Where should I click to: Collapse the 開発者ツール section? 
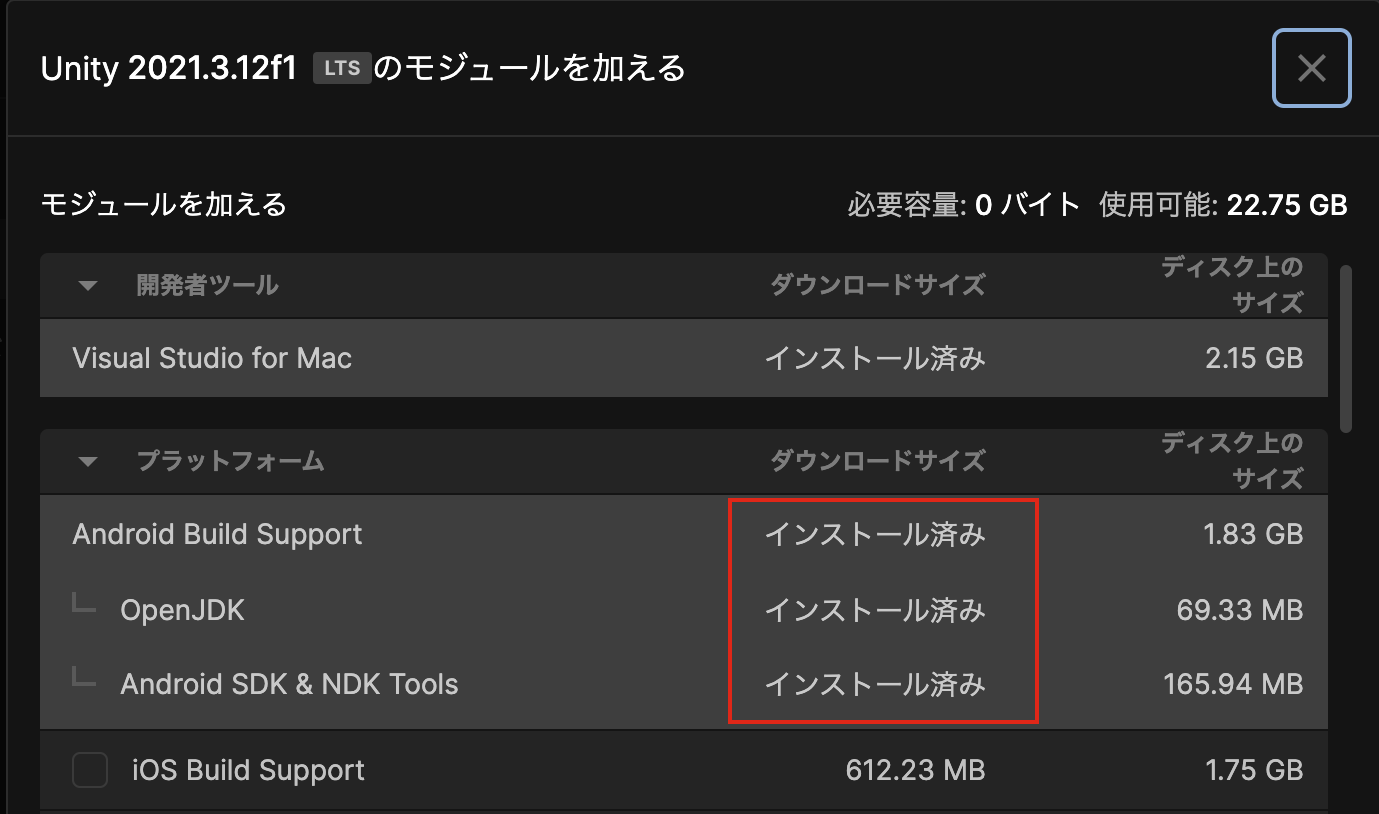88,286
